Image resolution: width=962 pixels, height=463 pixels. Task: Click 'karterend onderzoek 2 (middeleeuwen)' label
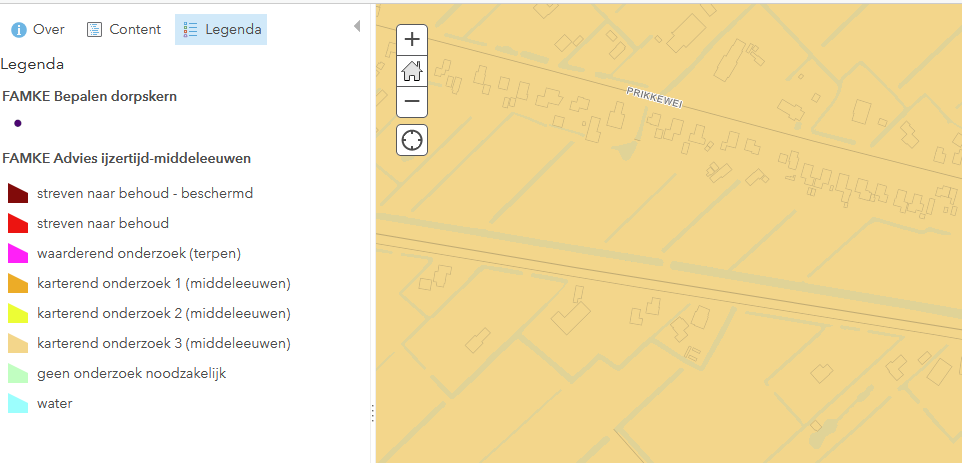(x=164, y=313)
